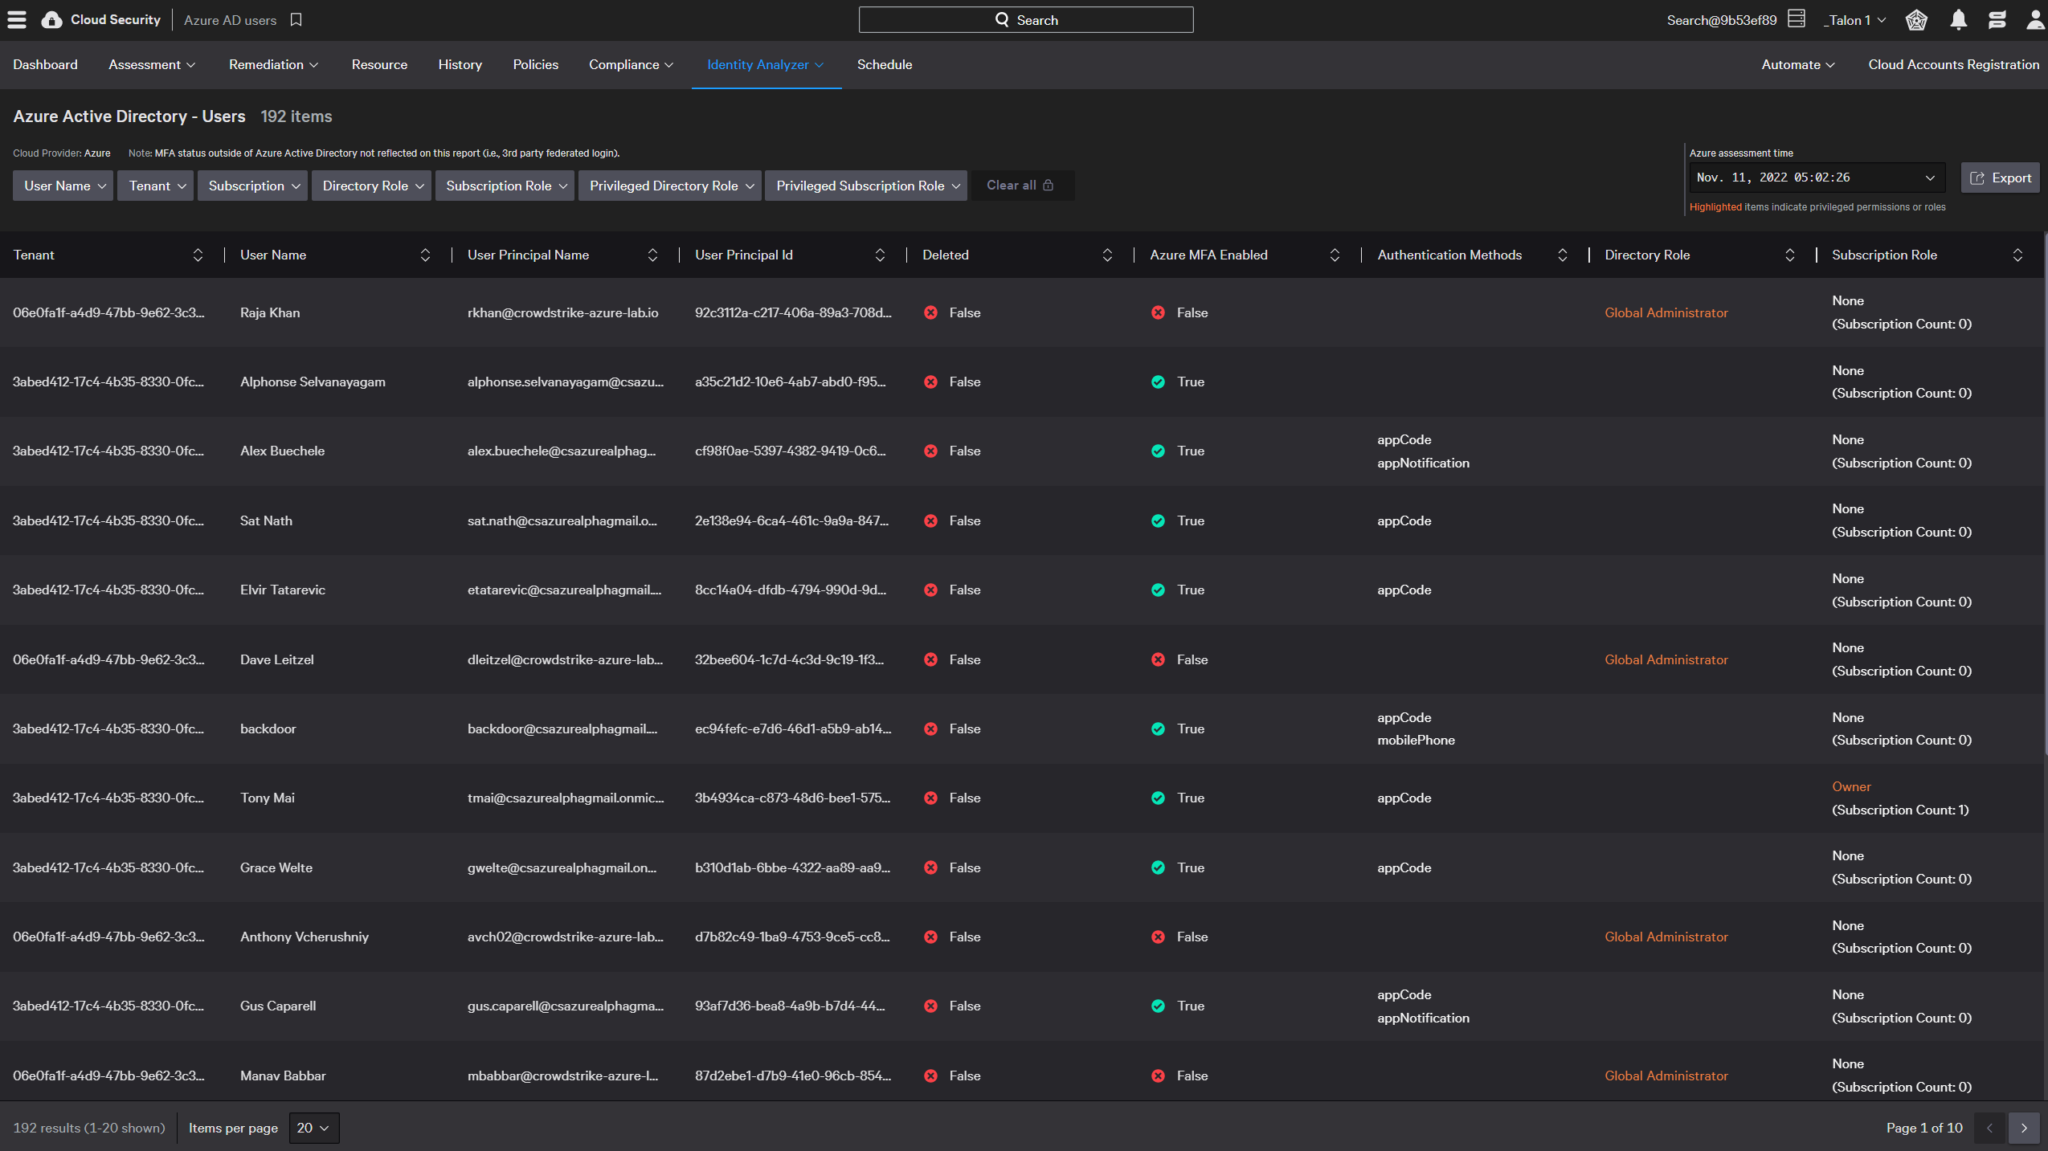Screen dimensions: 2048x1151
Task: Click the CrowdStrike pentagon badge icon
Action: tap(1917, 19)
